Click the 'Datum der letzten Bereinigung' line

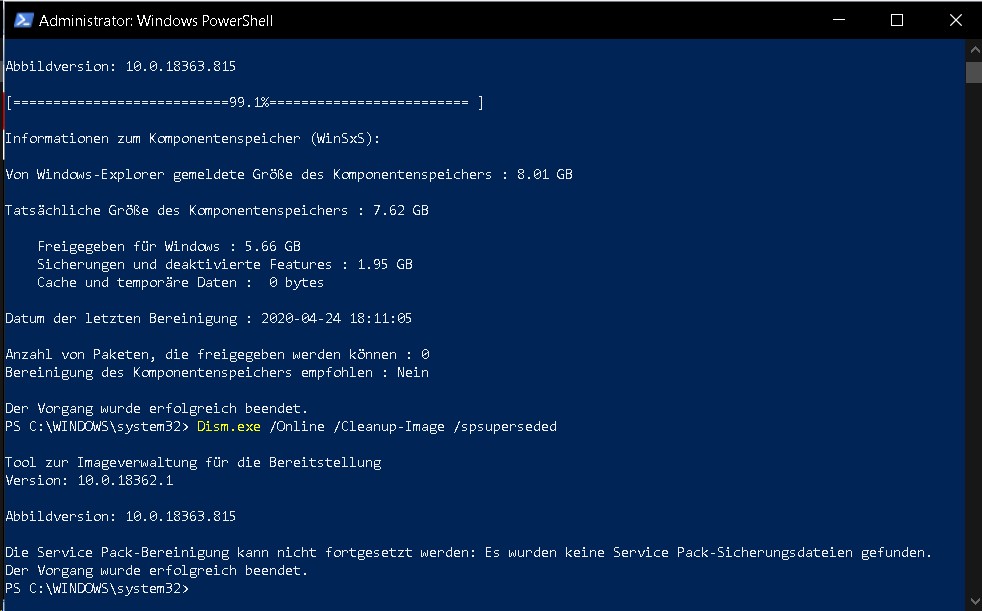coord(209,319)
